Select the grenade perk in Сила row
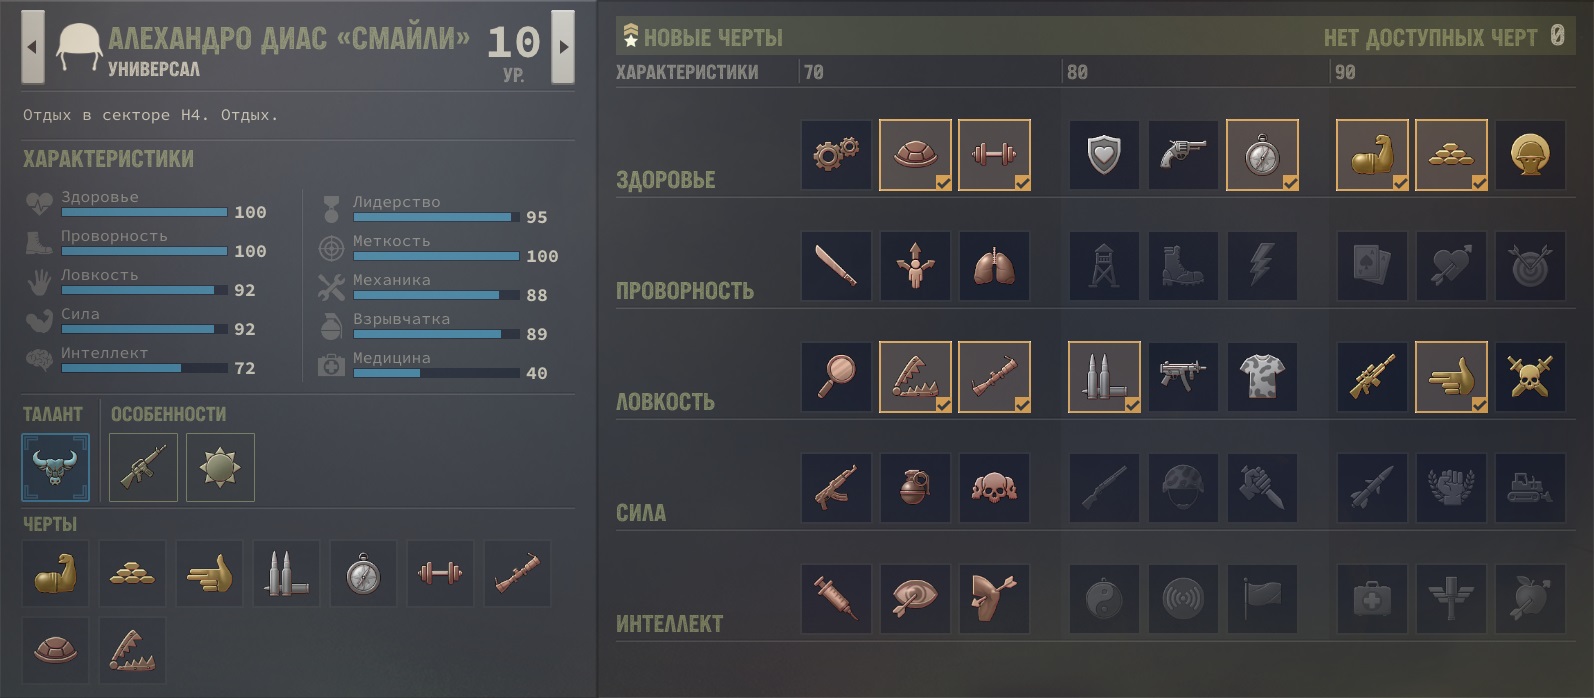 tap(915, 488)
